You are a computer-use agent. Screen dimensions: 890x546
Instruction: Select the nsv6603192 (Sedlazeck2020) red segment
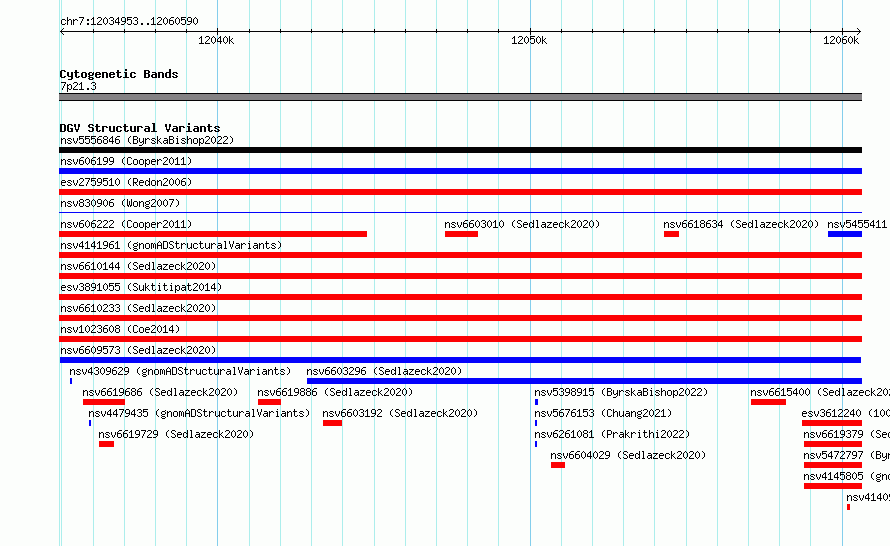tap(333, 423)
